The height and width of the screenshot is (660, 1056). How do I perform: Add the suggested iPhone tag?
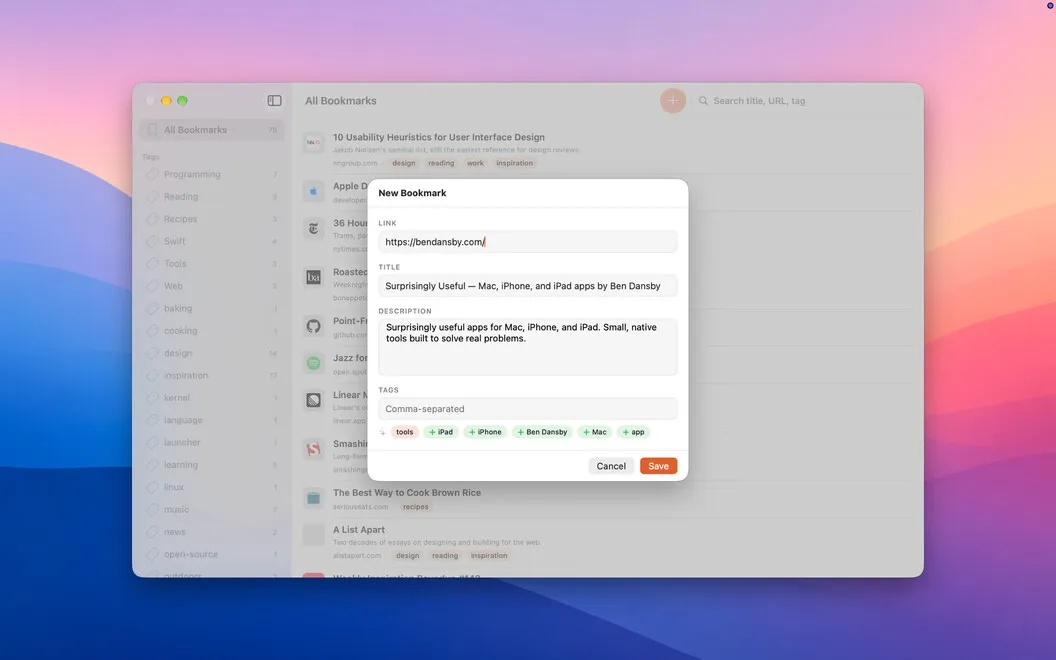[x=485, y=432]
